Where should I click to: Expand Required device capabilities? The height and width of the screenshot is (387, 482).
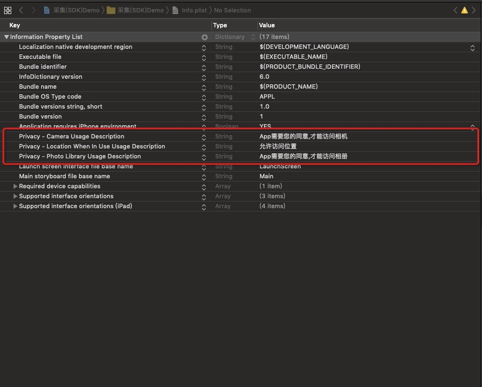[x=15, y=186]
